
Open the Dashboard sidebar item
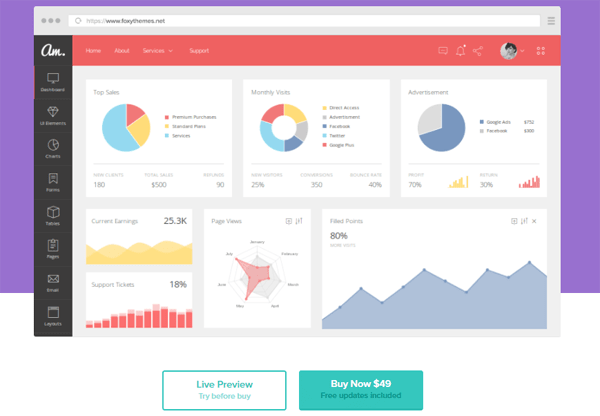[53, 82]
